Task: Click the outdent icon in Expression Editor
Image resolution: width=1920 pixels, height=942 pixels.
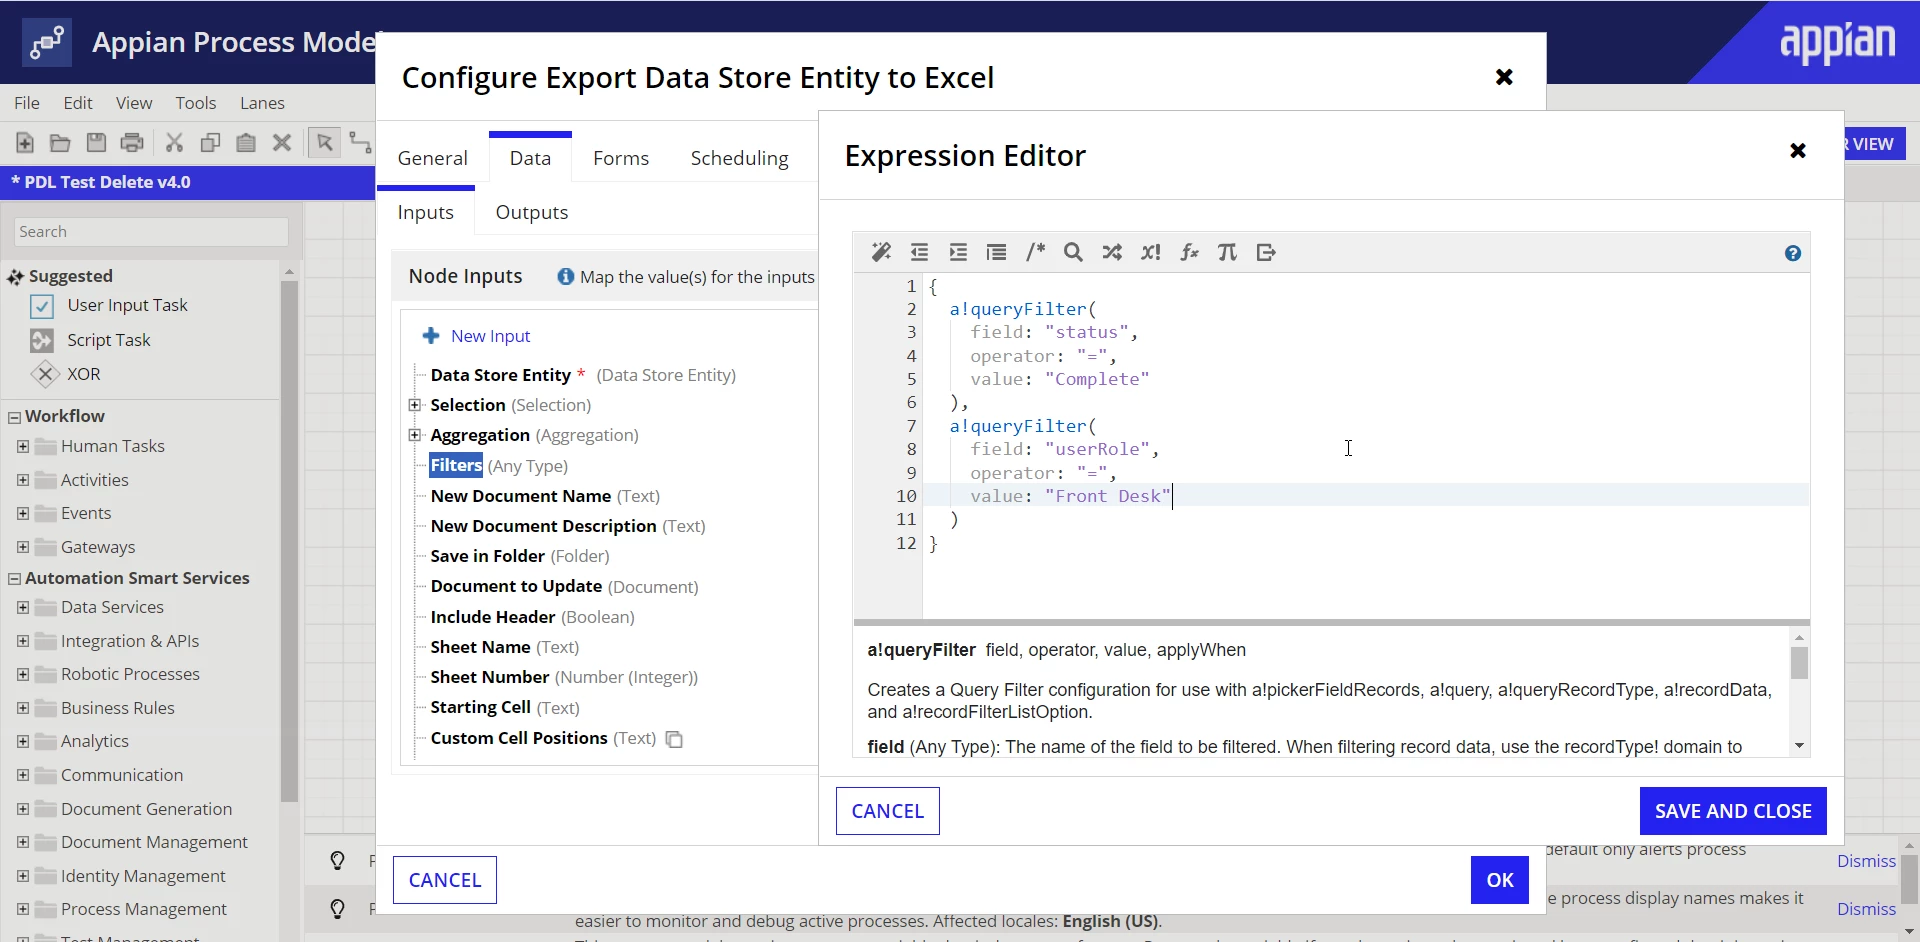Action: pyautogui.click(x=920, y=252)
